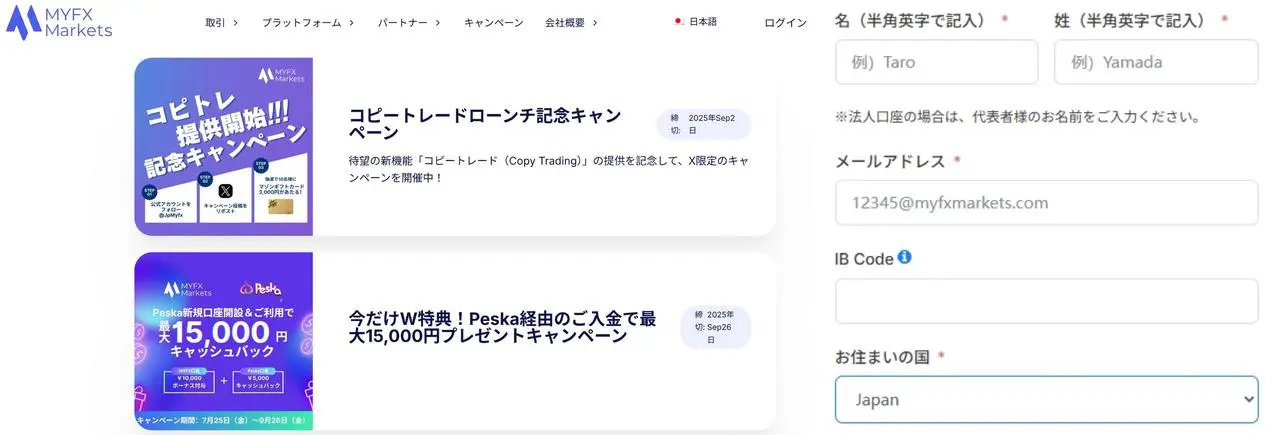Click the 法人口座の場合 note text
The image size is (1280, 435).
click(1018, 117)
